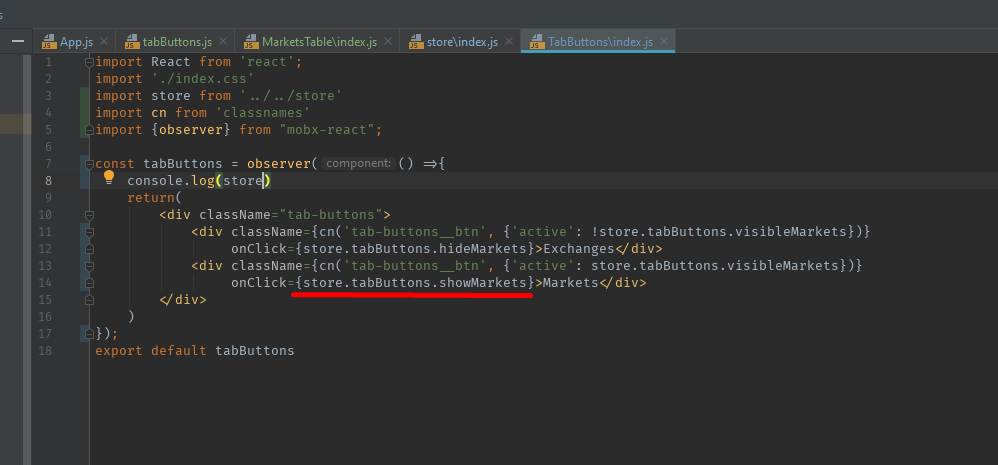This screenshot has width=998, height=465.
Task: Click the './index.css' import path
Action: point(202,79)
